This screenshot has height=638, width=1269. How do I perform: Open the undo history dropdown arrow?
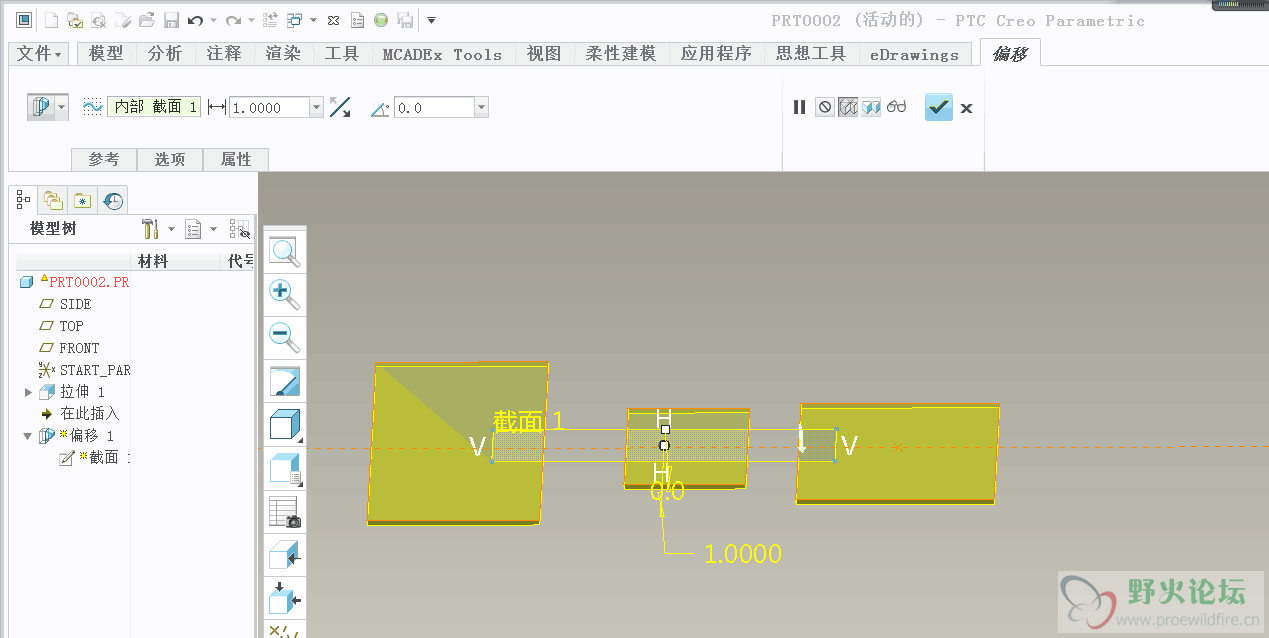pyautogui.click(x=212, y=20)
